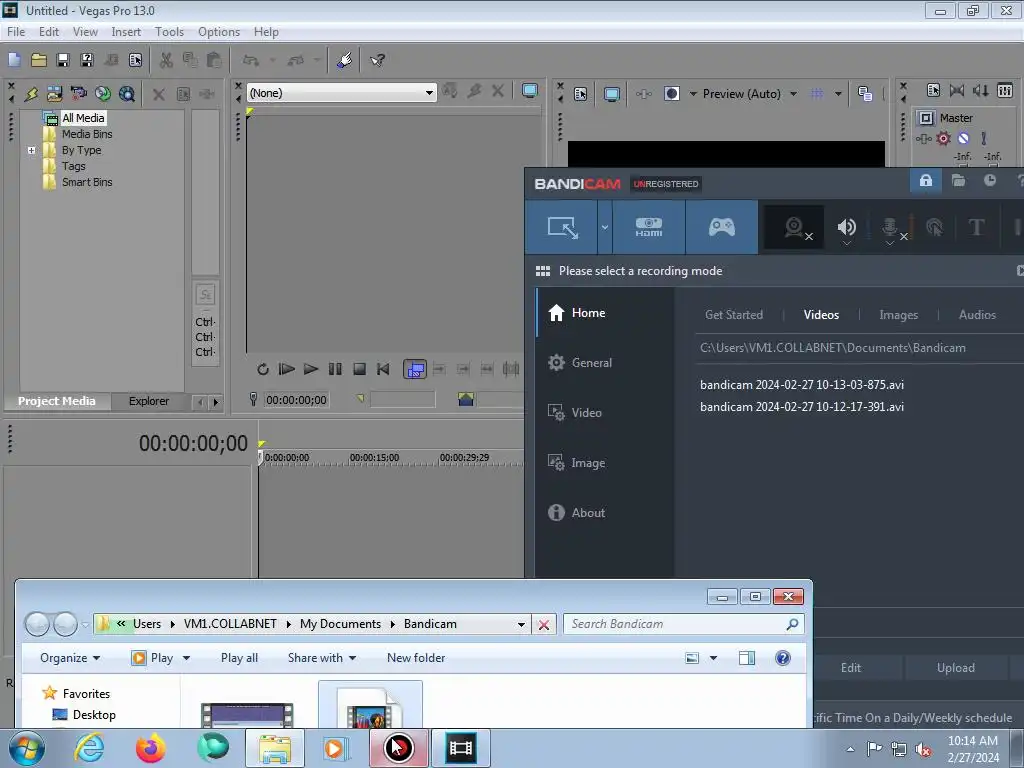
Task: Open the Options menu
Action: 219,32
